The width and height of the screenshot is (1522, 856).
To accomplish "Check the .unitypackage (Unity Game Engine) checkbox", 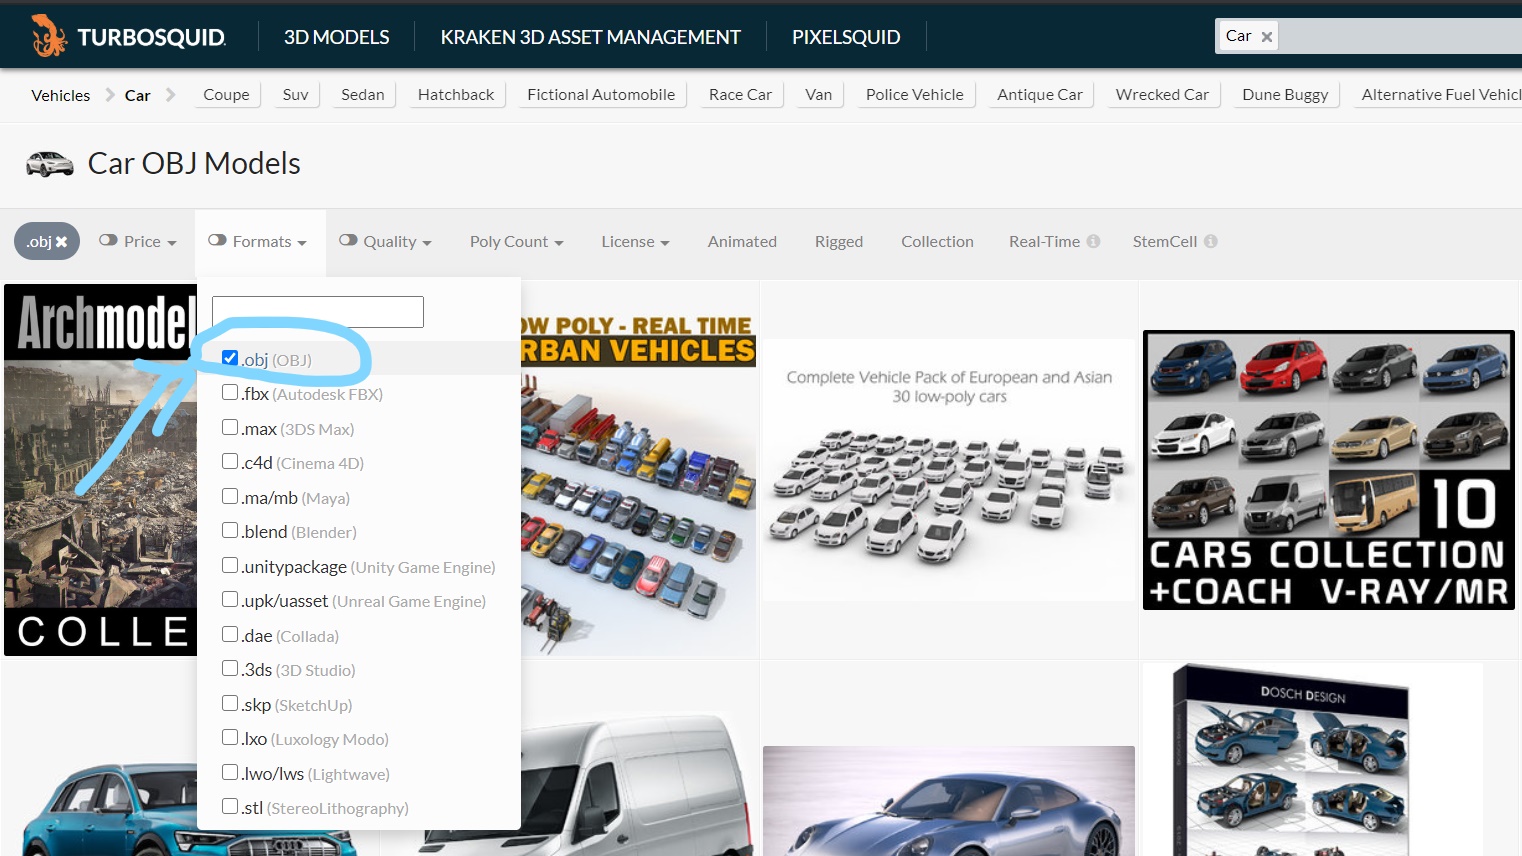I will pos(230,565).
